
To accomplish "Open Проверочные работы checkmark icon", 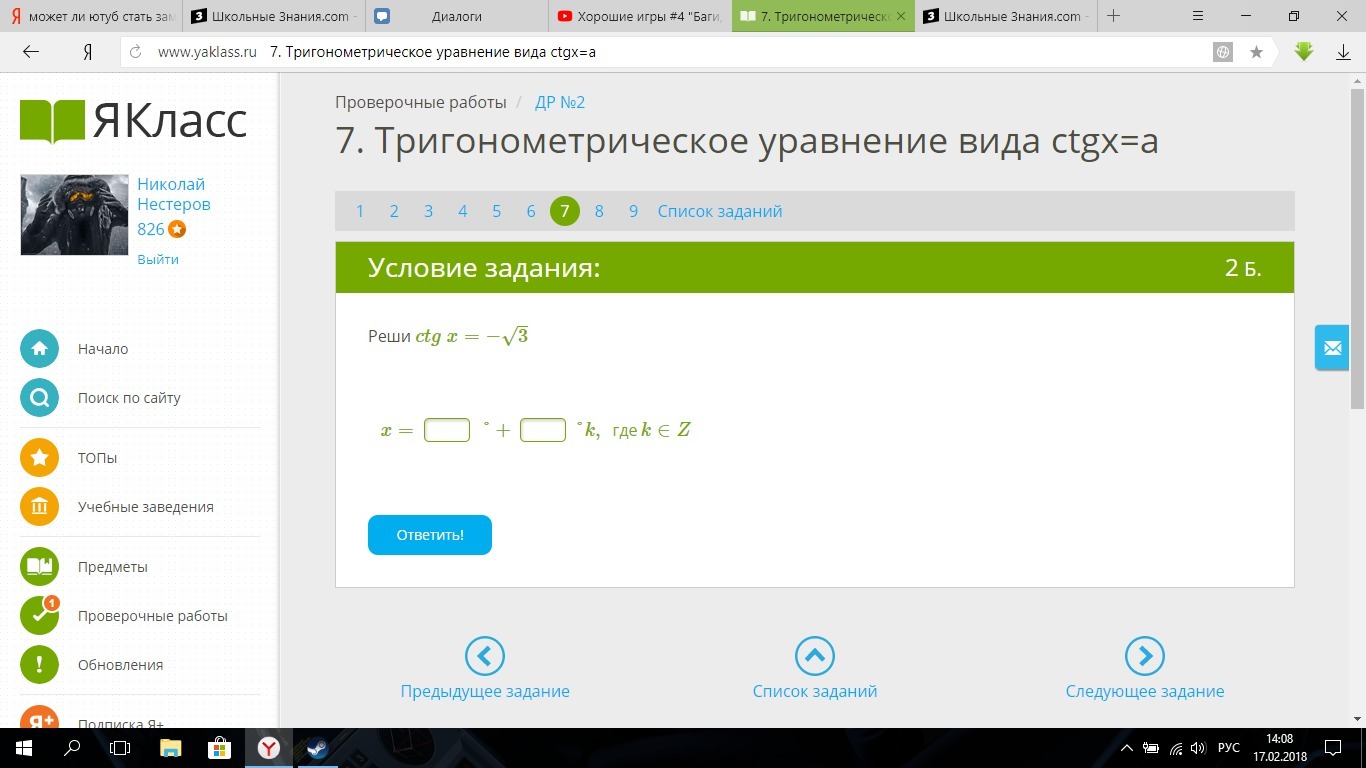I will (40, 616).
